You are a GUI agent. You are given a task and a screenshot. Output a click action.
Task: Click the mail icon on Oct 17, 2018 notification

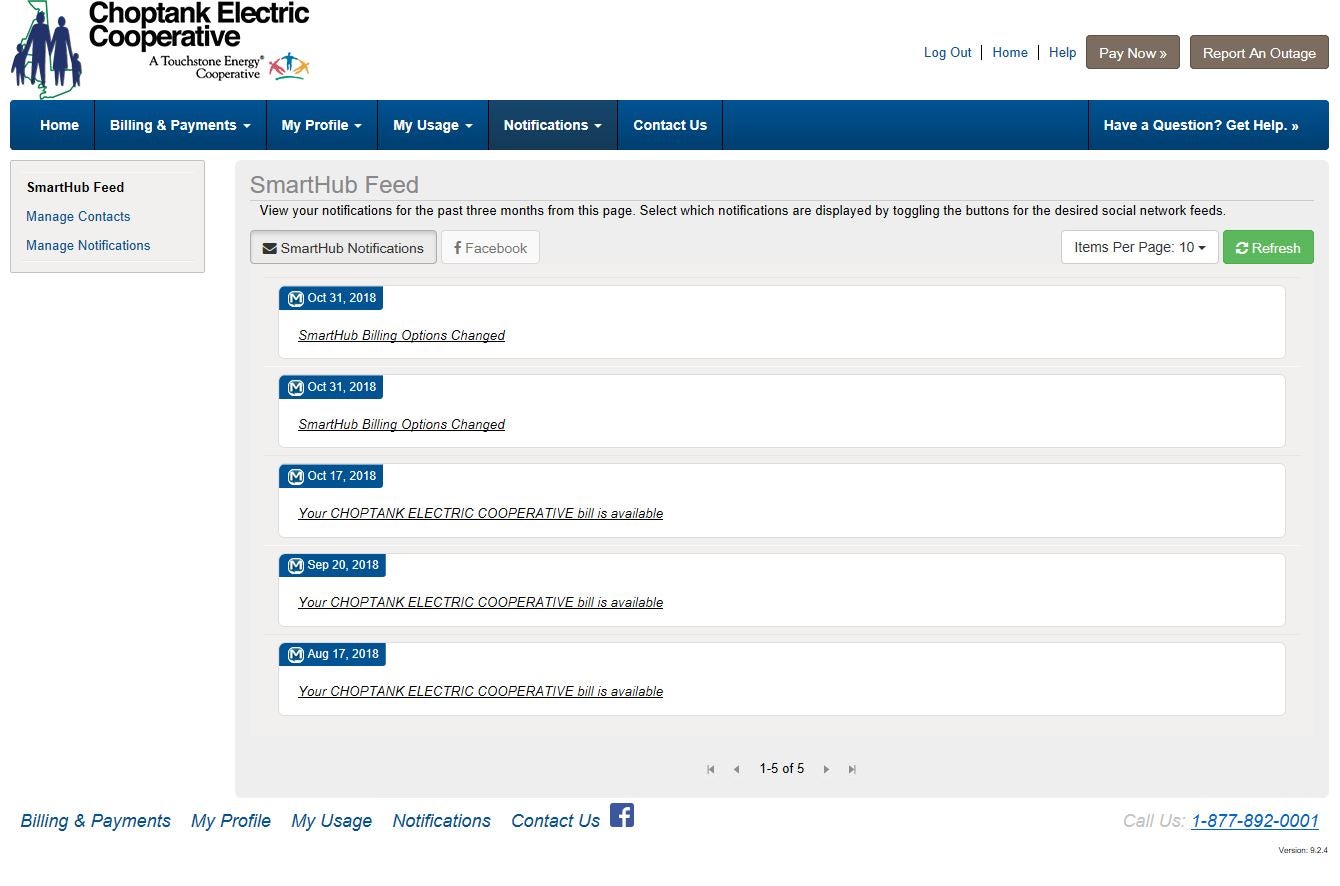pos(296,476)
